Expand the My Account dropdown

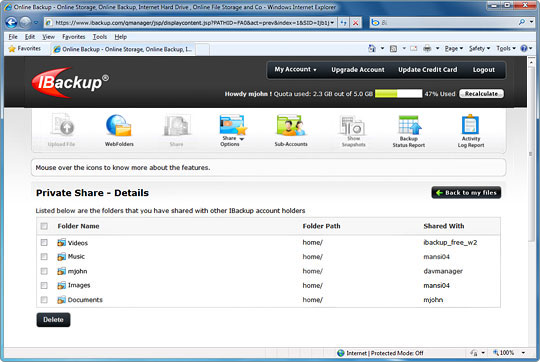[x=295, y=70]
